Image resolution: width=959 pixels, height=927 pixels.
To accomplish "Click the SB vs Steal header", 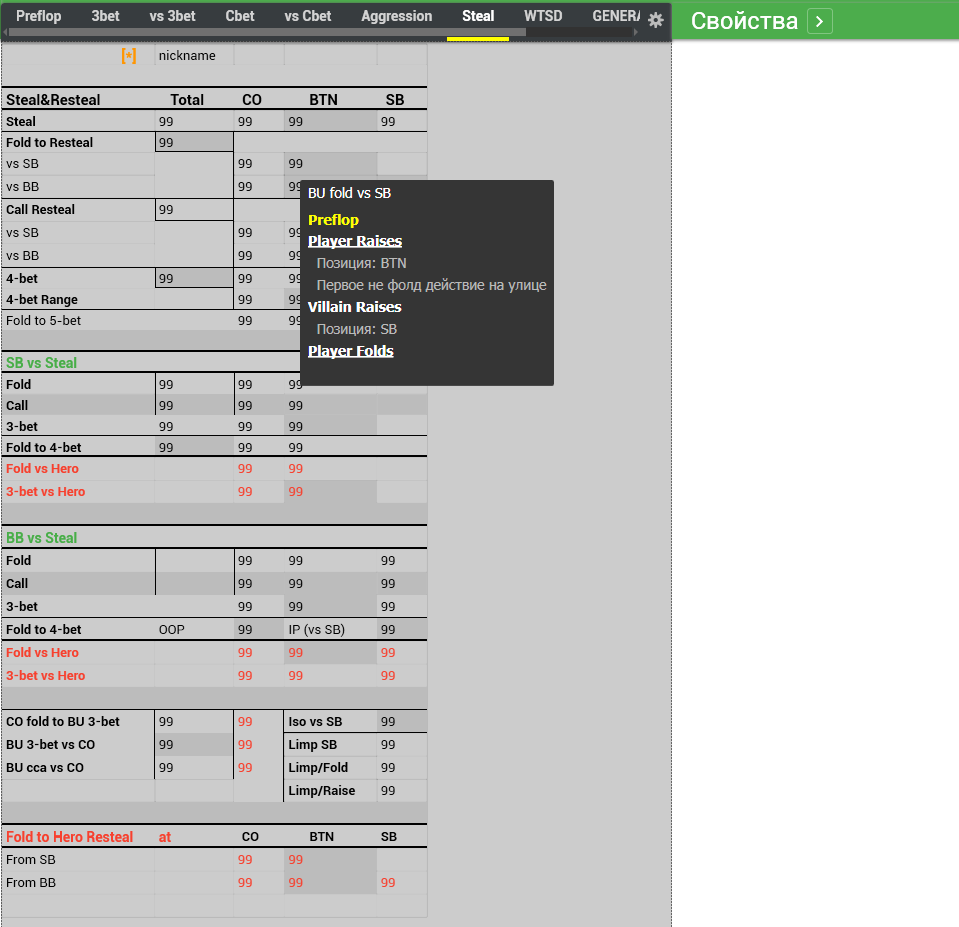I will 42,363.
